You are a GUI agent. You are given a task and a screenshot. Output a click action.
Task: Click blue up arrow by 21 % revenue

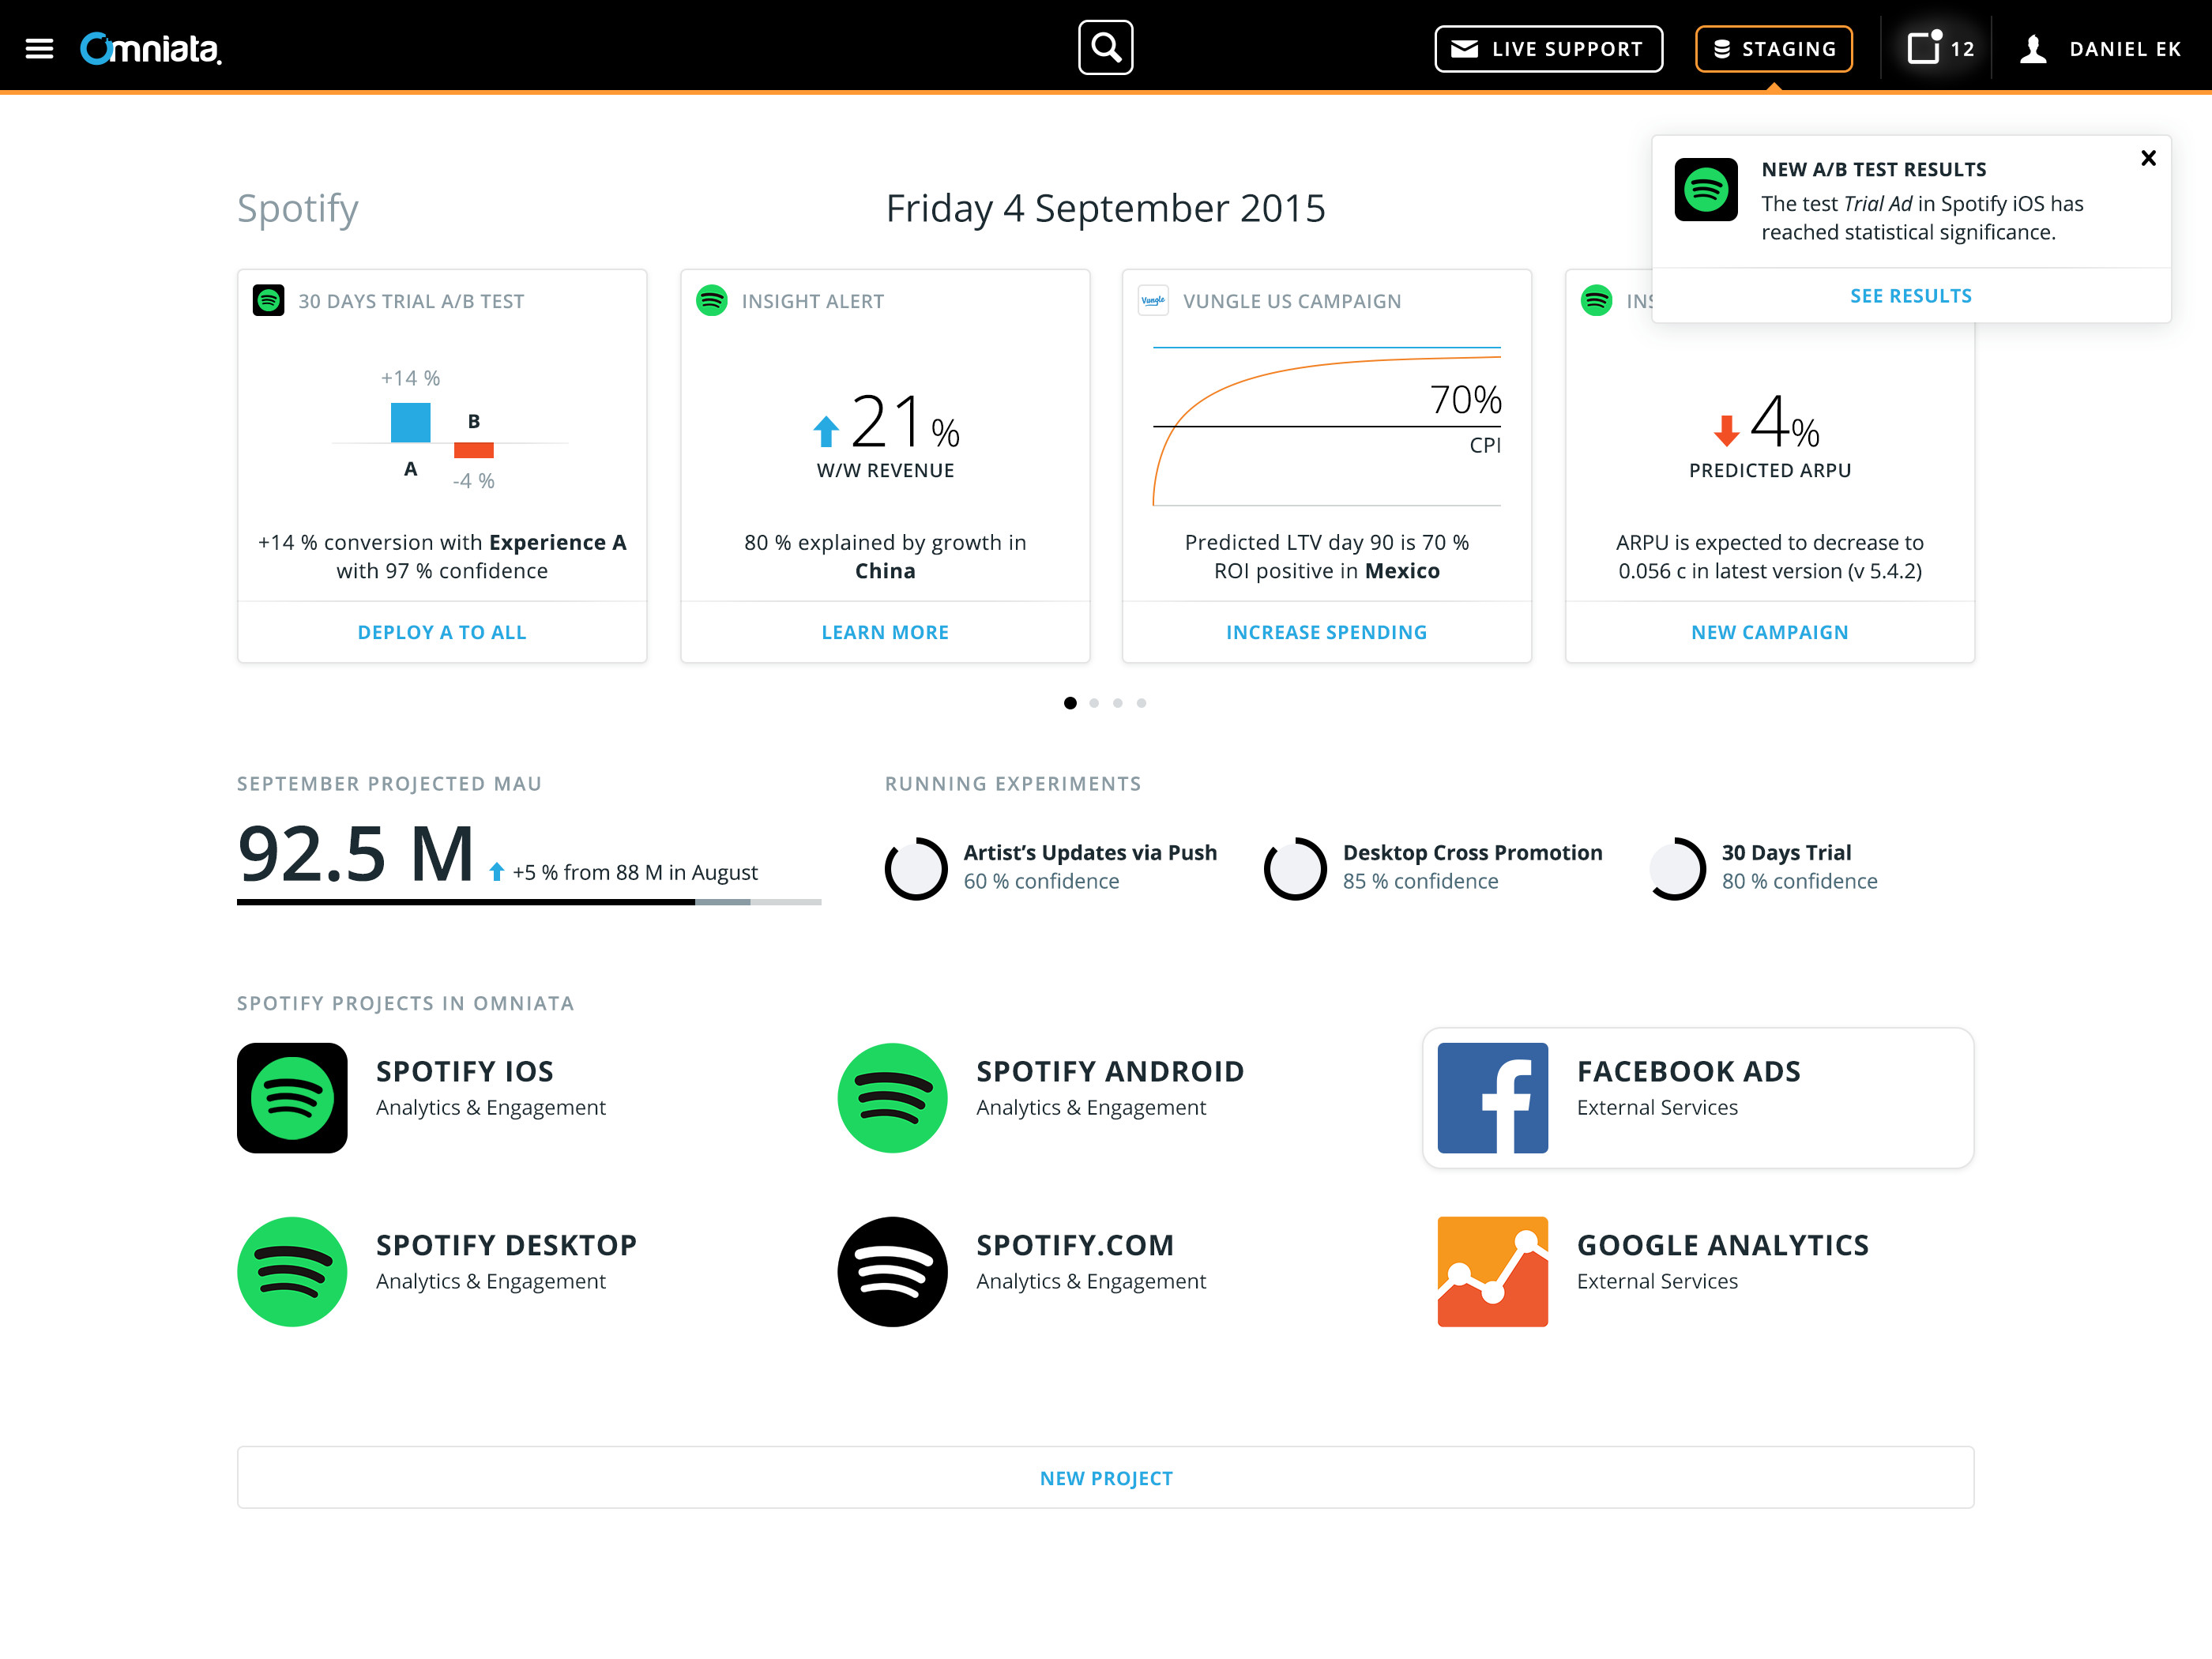click(x=825, y=431)
